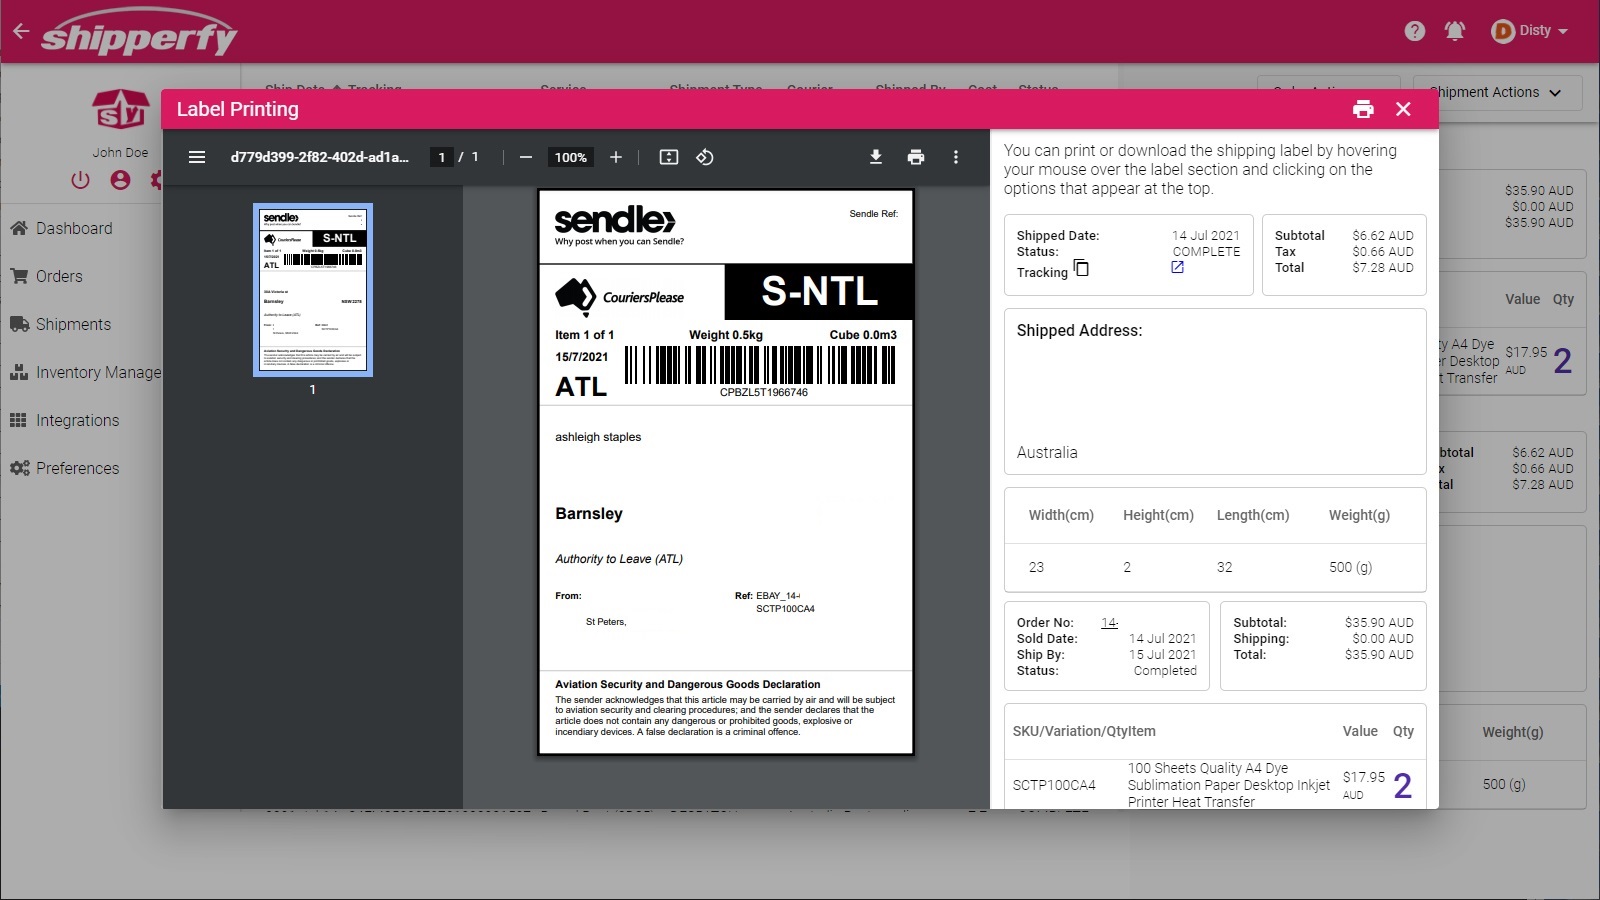
Task: Zoom out the label PDF
Action: (x=526, y=157)
